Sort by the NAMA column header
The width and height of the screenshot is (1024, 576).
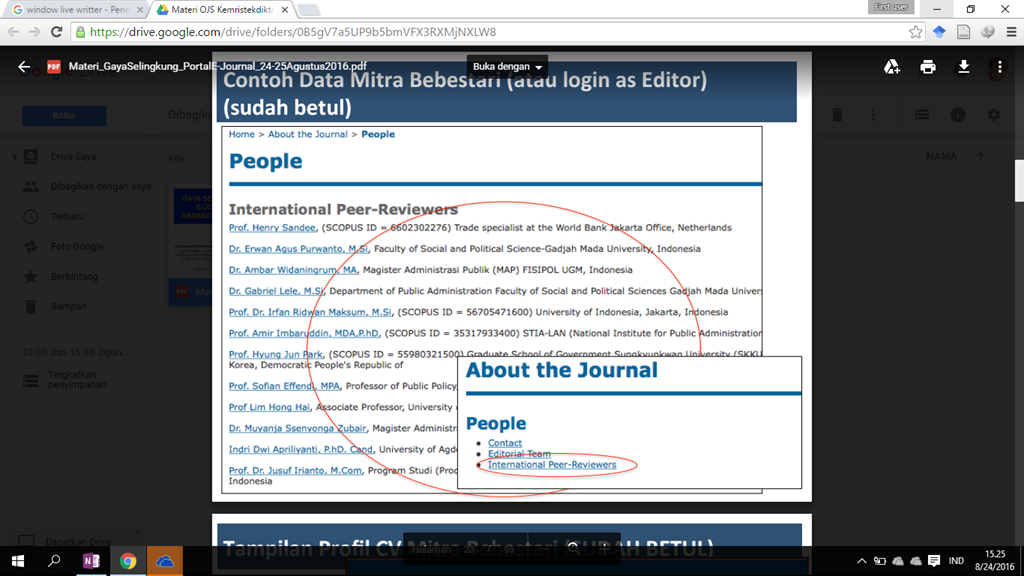pyautogui.click(x=942, y=157)
